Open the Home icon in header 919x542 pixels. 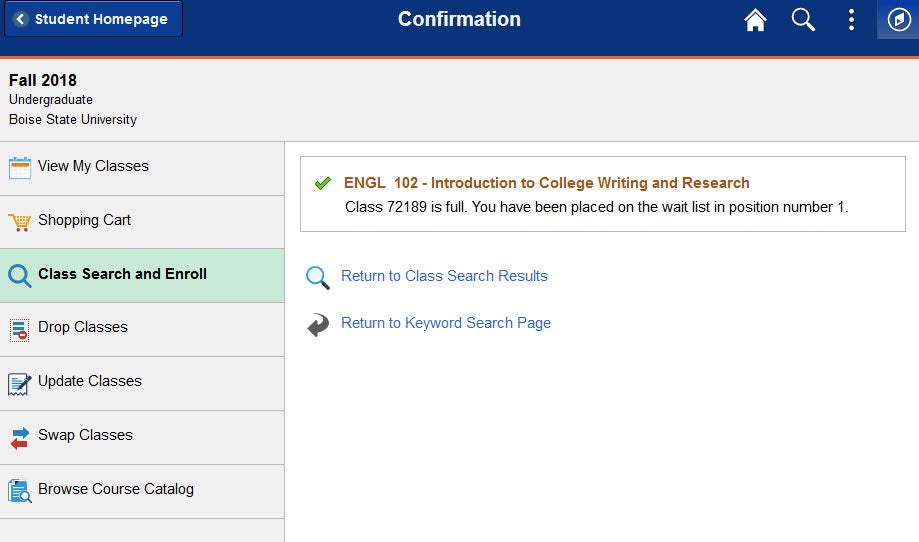pos(755,19)
